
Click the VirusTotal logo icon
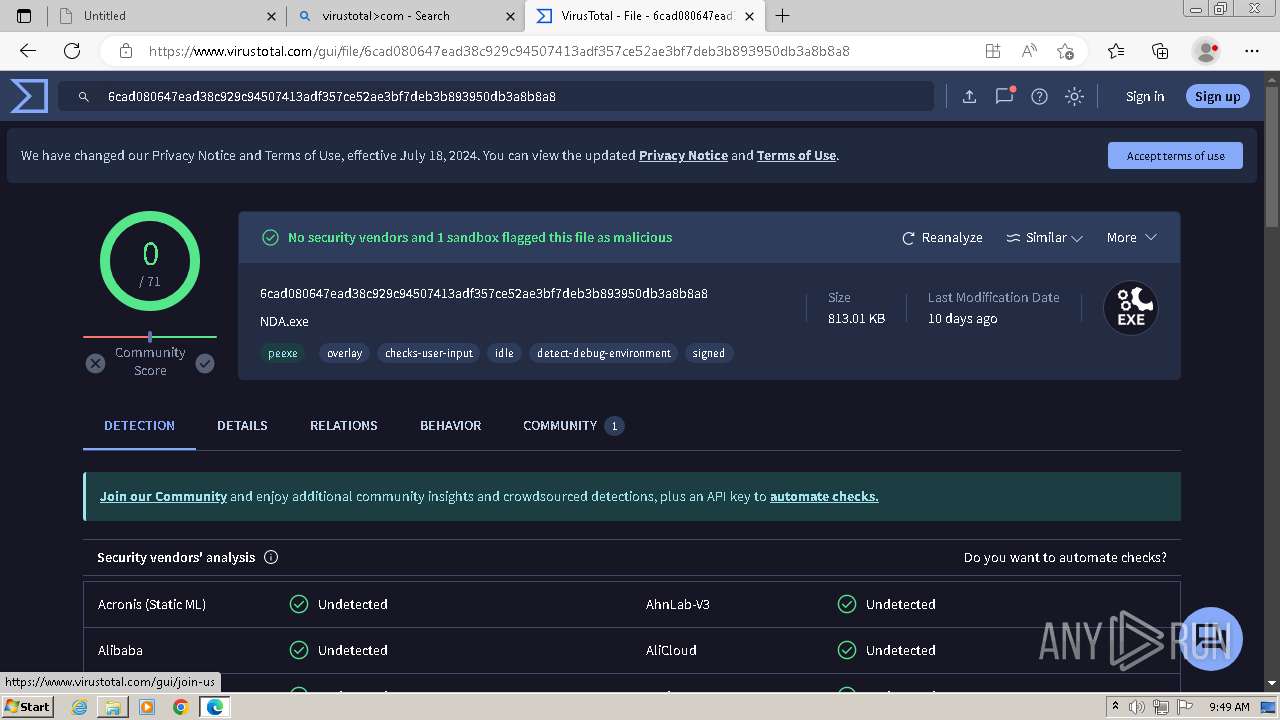(29, 96)
